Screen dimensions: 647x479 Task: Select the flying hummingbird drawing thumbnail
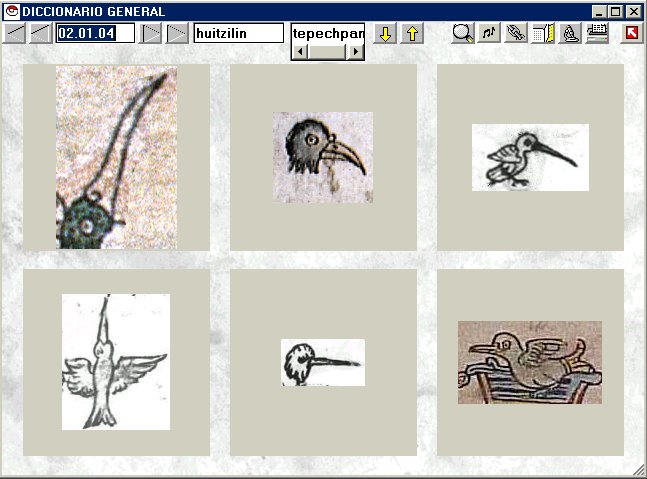(115, 361)
